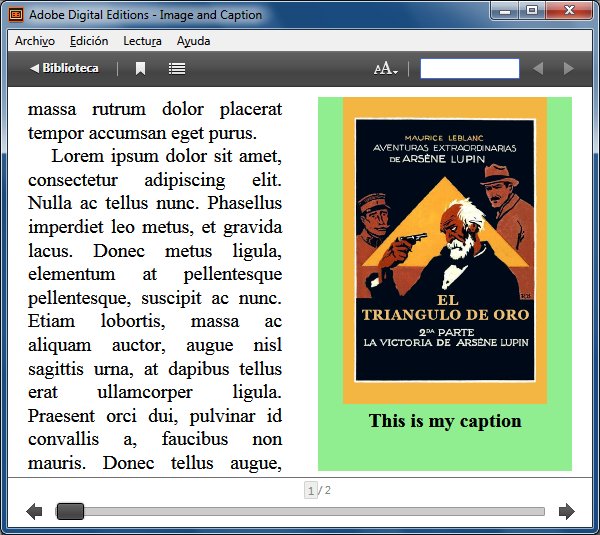Click the text 'tempor accumsan eget purus.'

coord(142,133)
